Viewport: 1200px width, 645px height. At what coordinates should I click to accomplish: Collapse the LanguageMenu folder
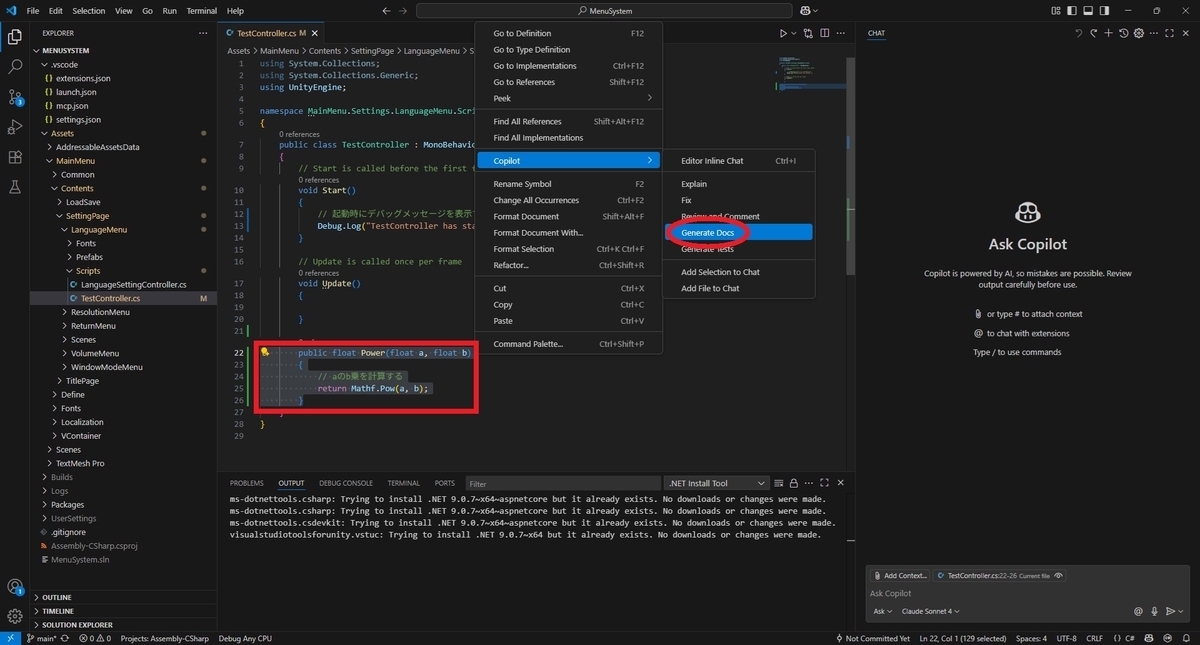(x=98, y=230)
